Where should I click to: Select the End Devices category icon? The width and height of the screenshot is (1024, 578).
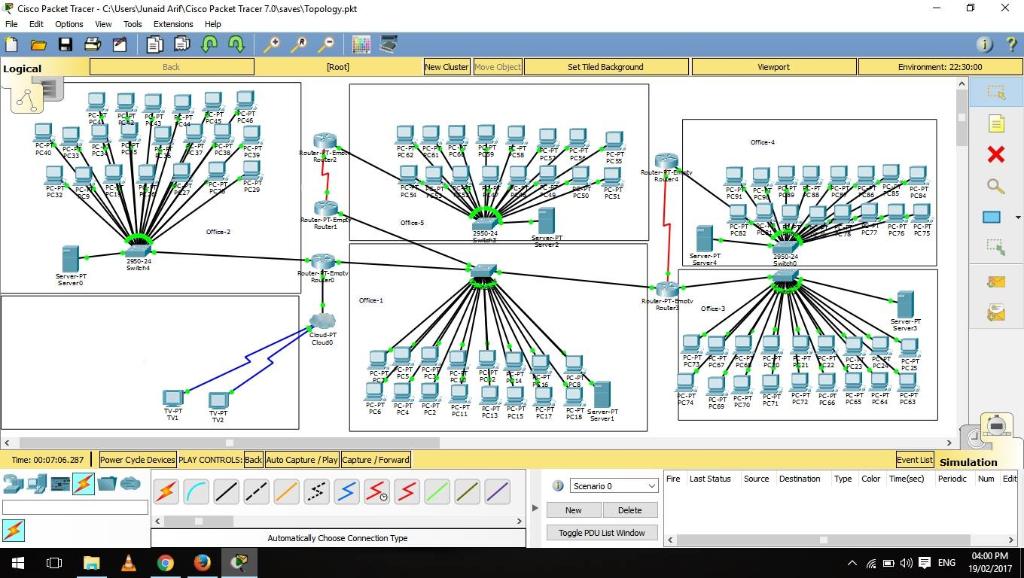37,484
